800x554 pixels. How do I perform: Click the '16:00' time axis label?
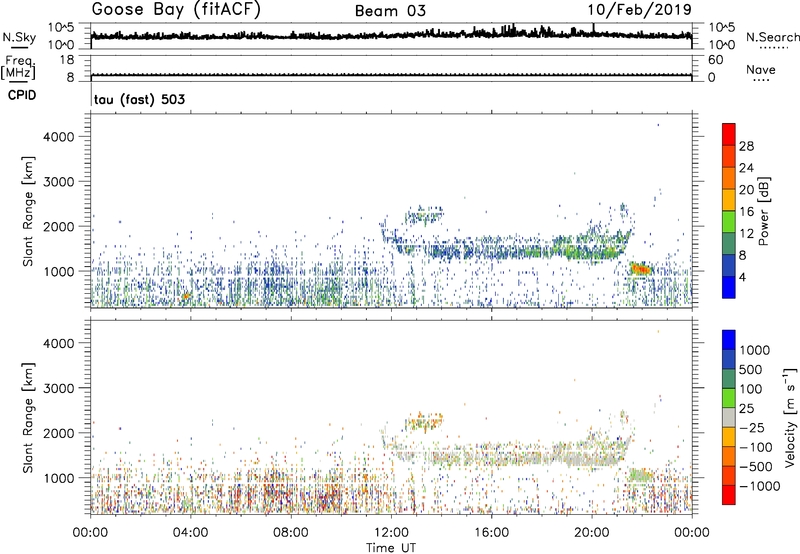(x=491, y=532)
